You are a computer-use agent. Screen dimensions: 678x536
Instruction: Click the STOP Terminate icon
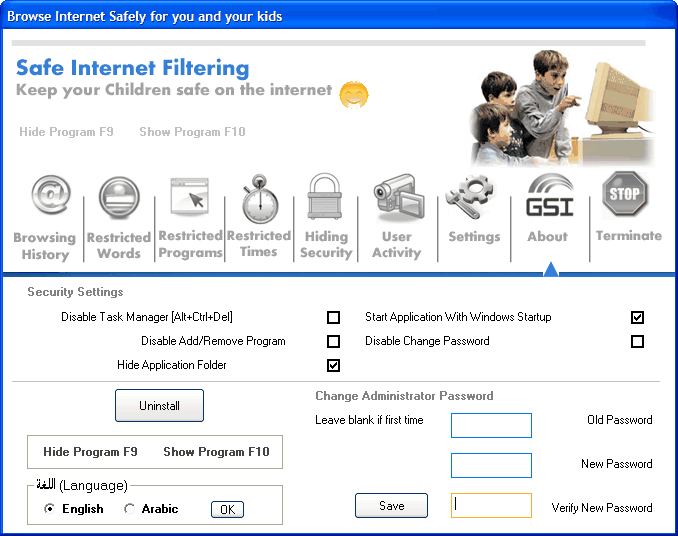tap(625, 194)
